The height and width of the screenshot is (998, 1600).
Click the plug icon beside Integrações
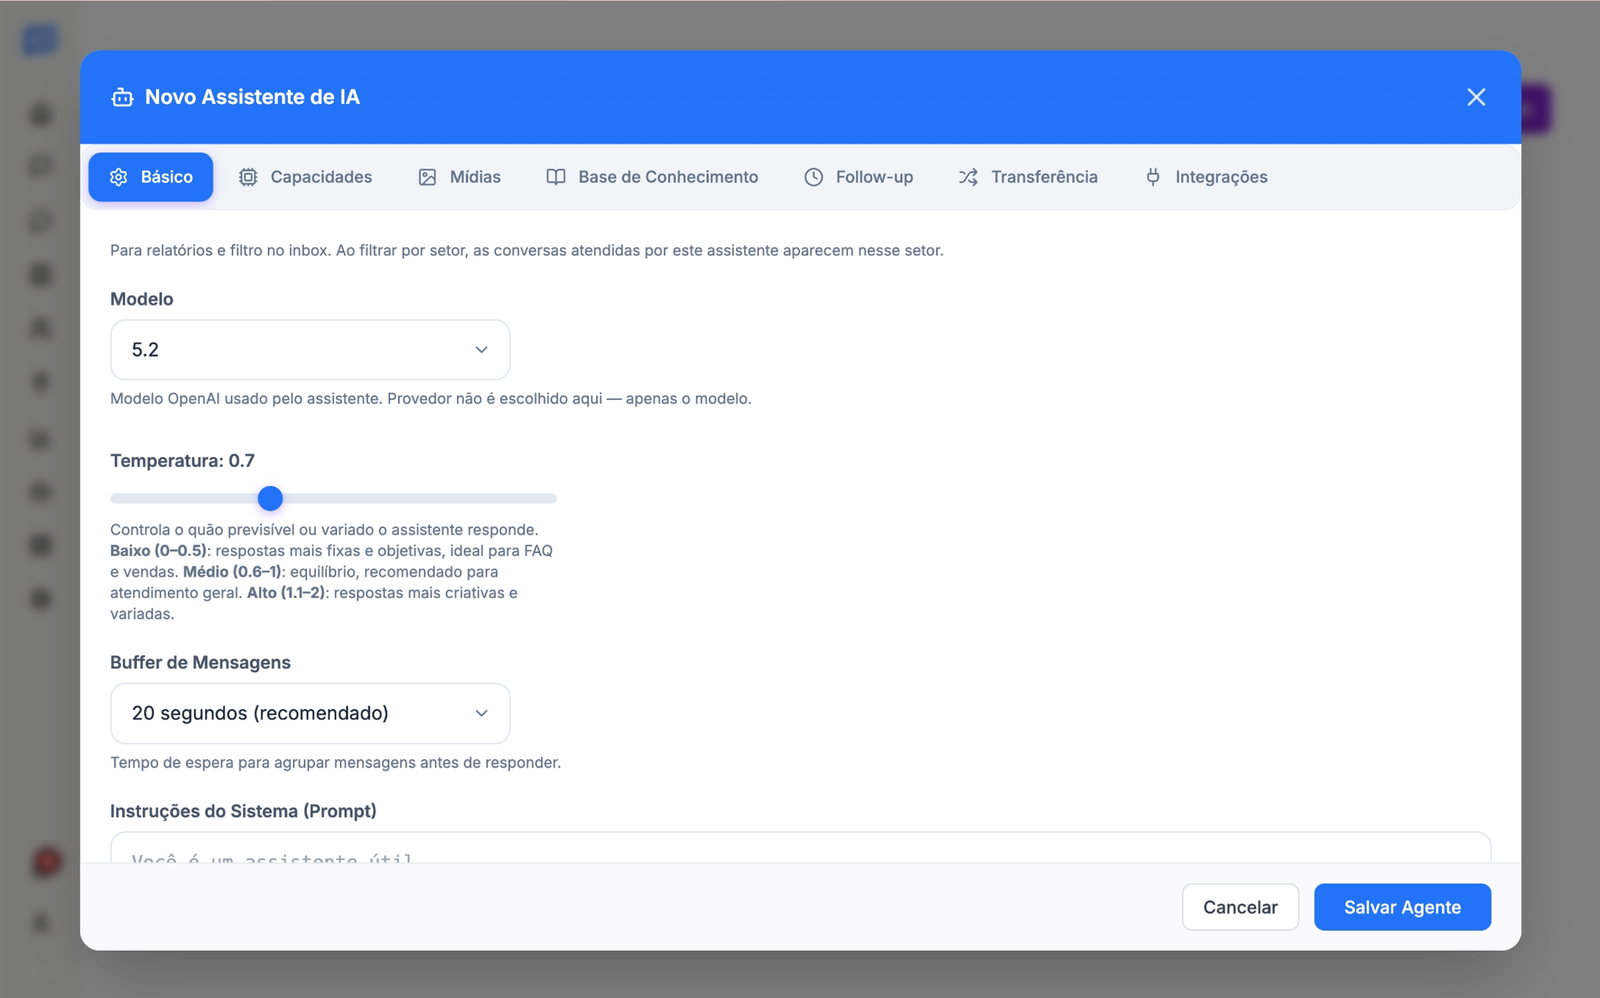(1153, 177)
